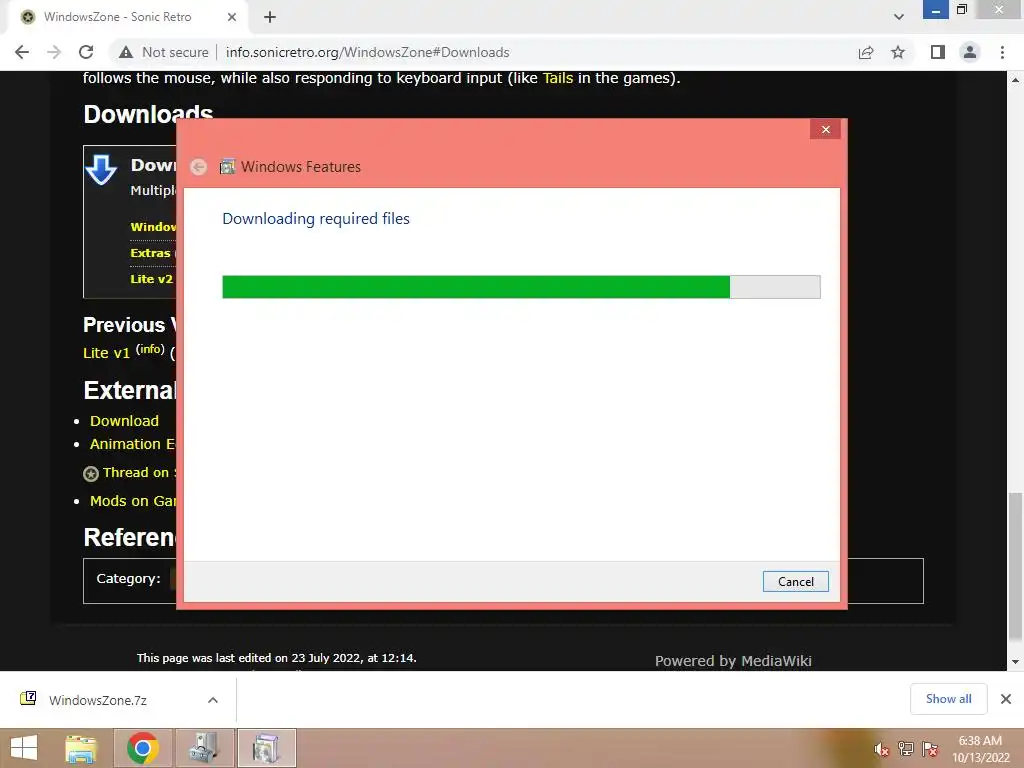Screen dimensions: 1024x768
Task: Open the Control Panel taskbar item
Action: (204, 748)
